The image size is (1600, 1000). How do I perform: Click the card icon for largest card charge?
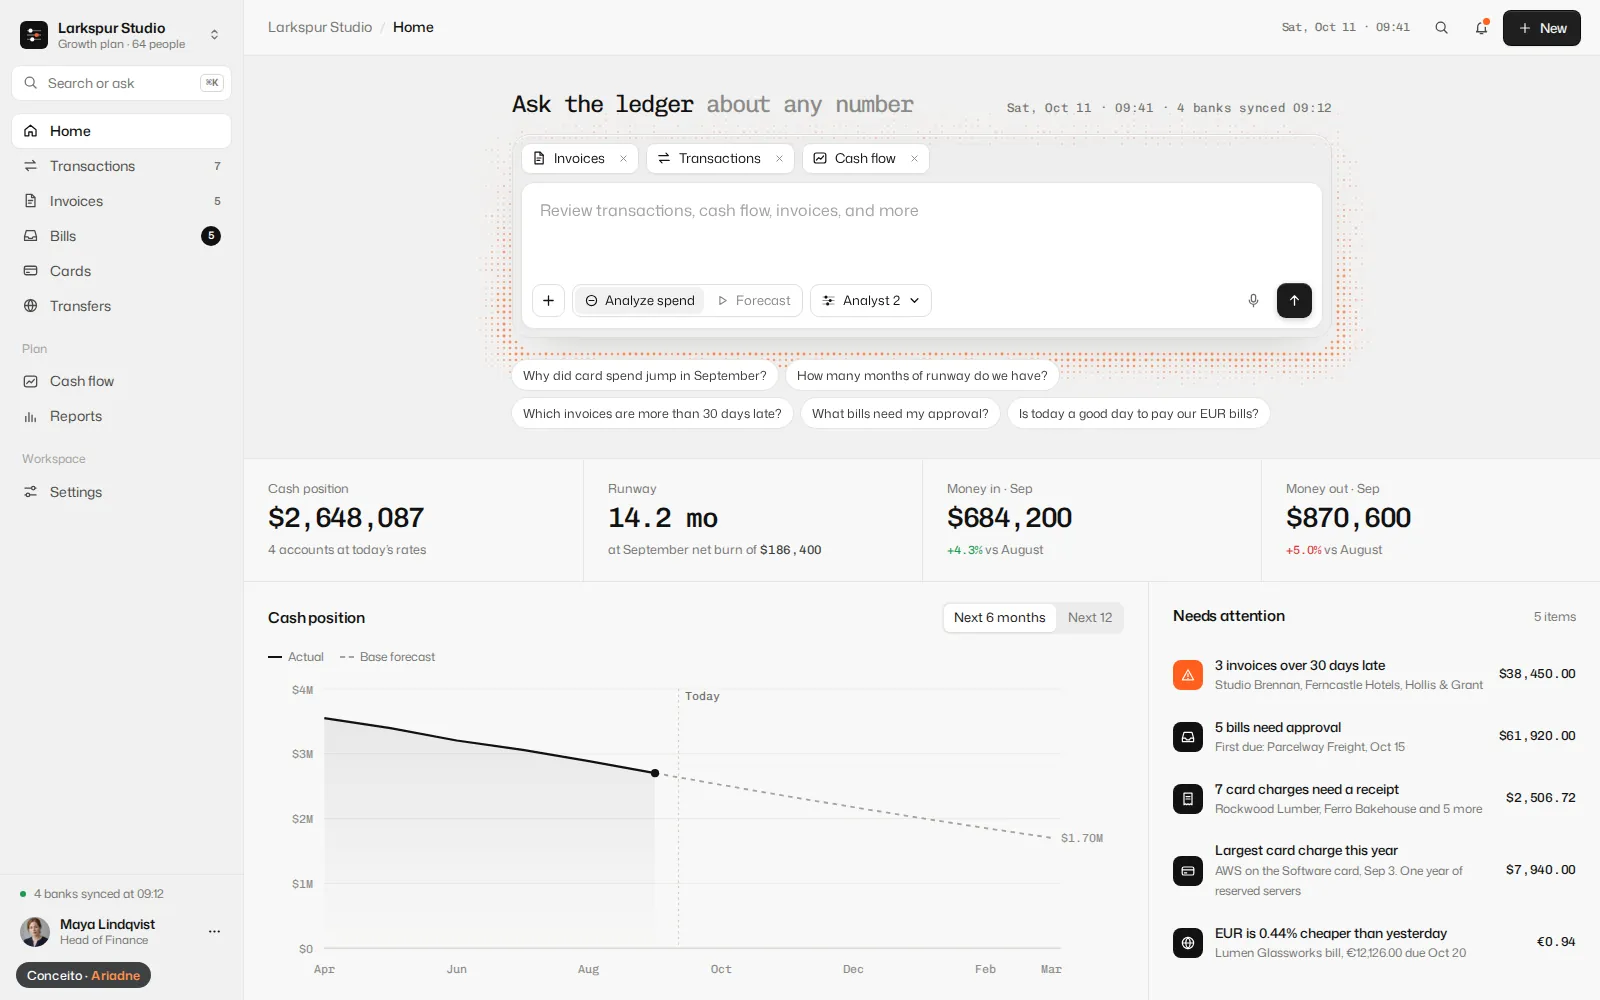(1188, 871)
